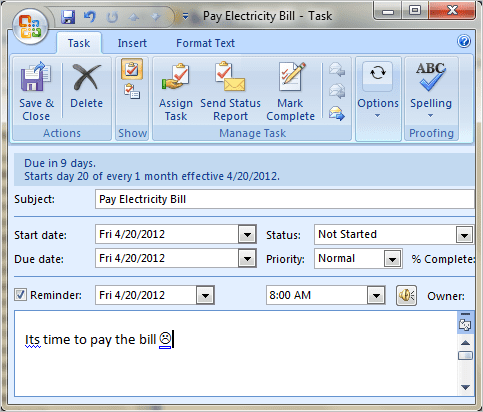The width and height of the screenshot is (483, 412).
Task: Click Assign Task
Action: (x=176, y=91)
